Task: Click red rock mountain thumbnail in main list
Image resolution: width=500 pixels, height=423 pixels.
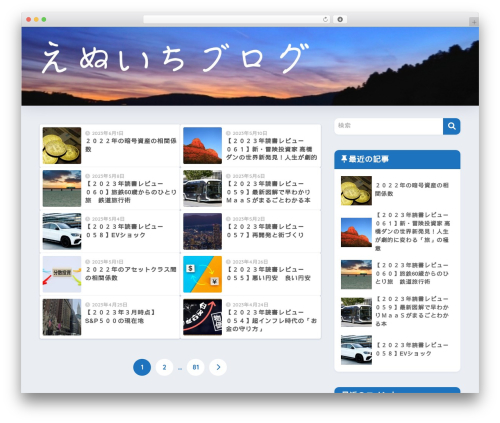Action: [202, 145]
